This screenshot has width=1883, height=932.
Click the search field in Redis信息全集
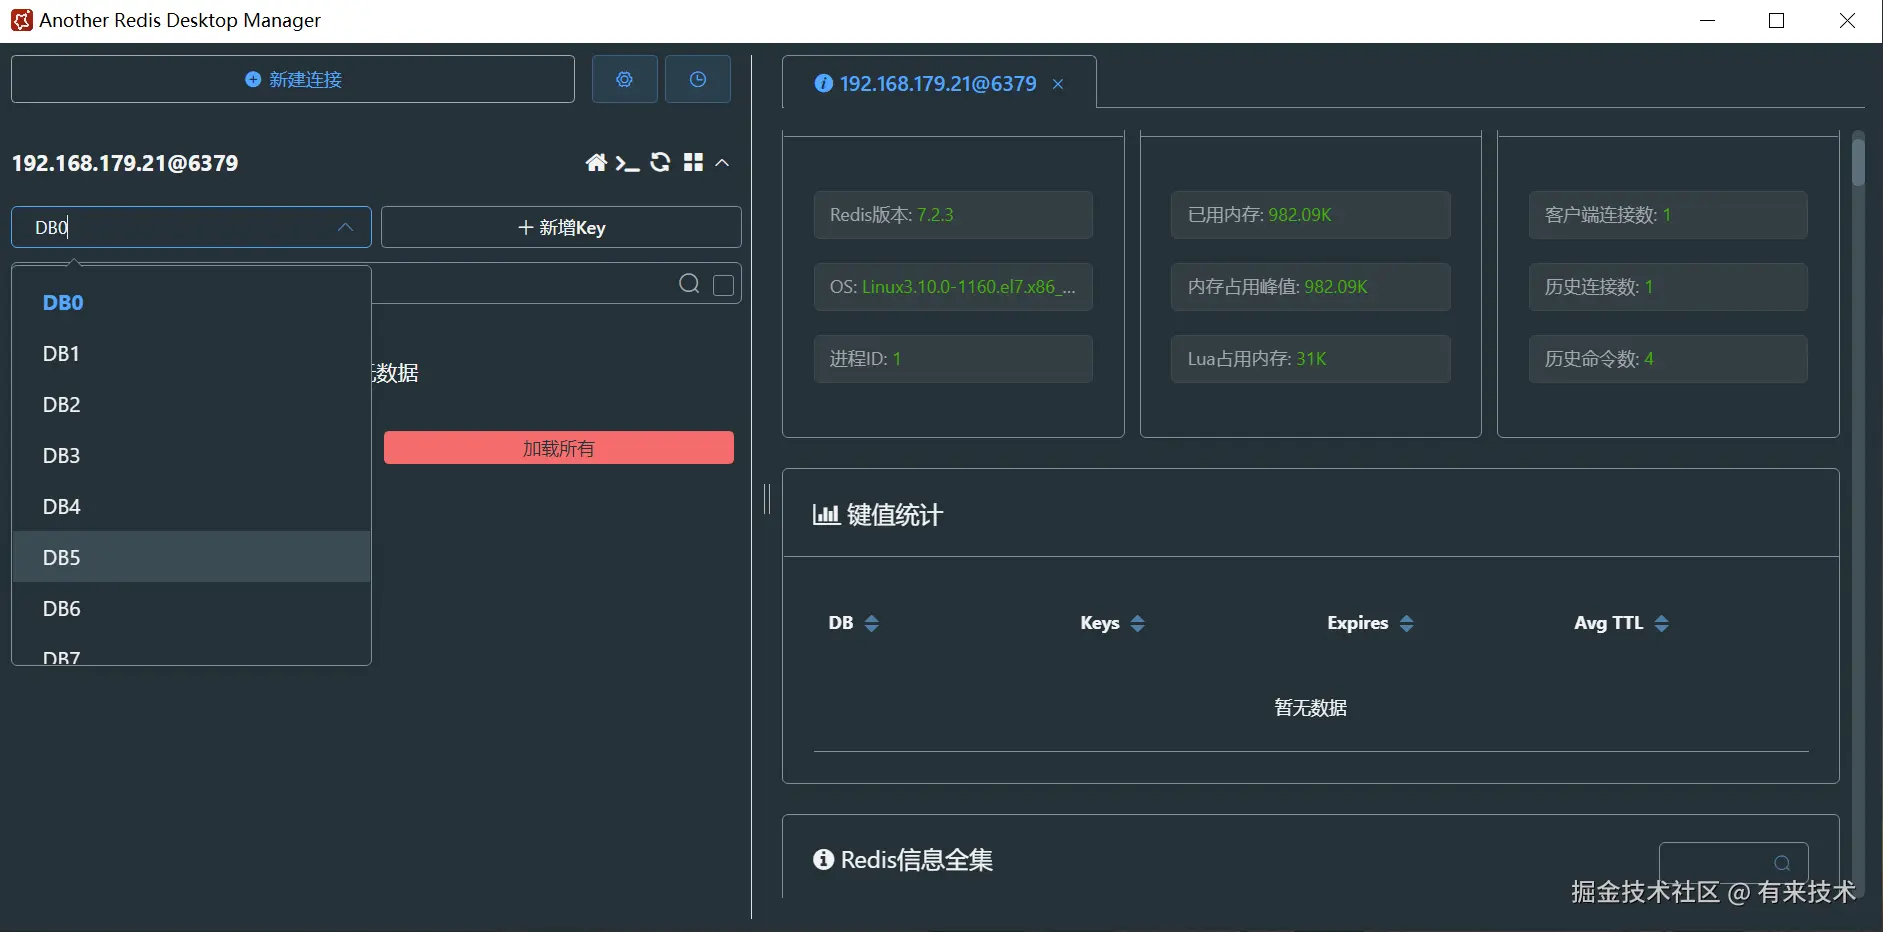1733,863
